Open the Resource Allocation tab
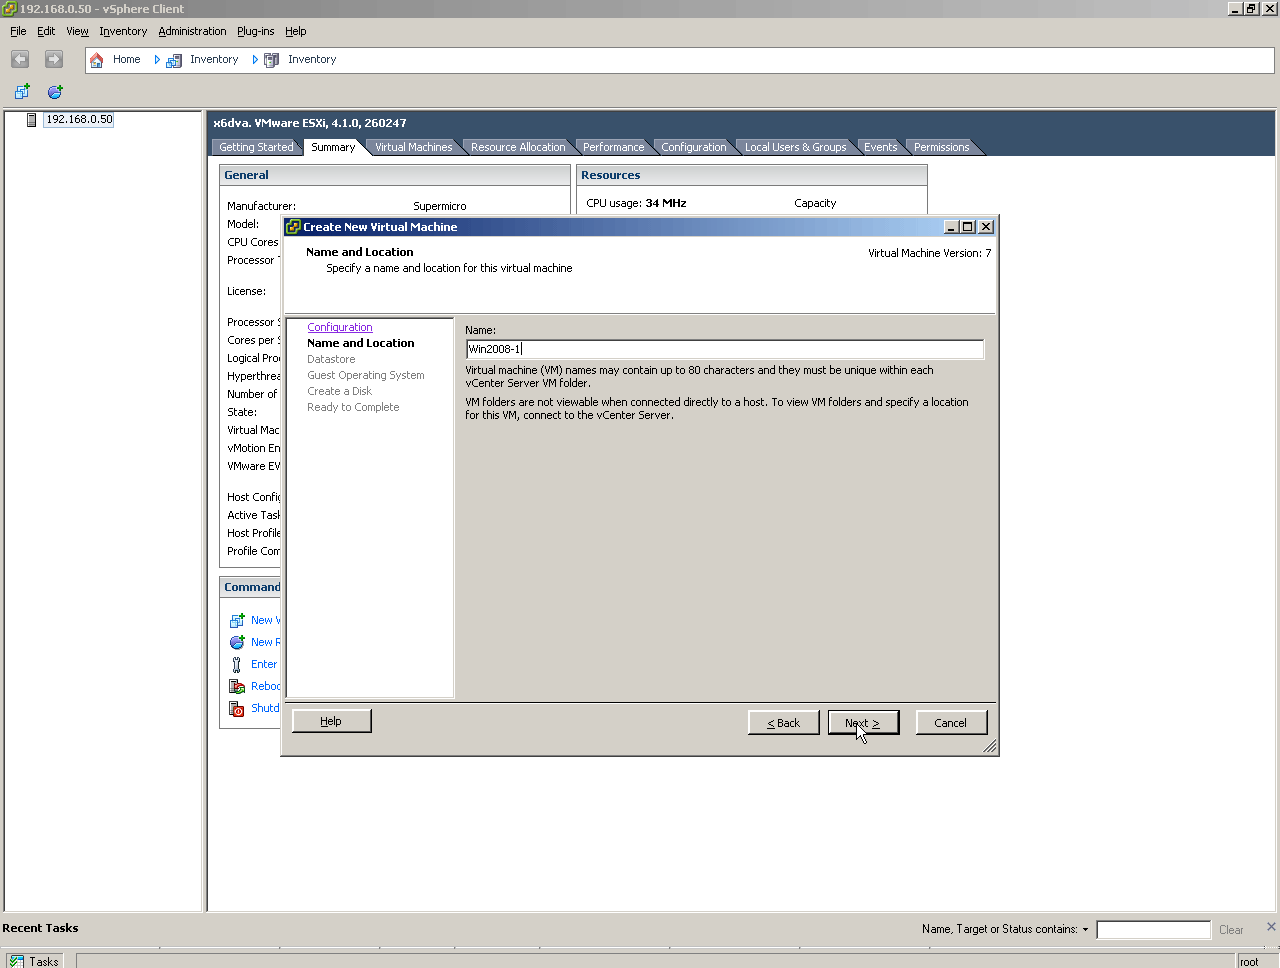 point(518,147)
